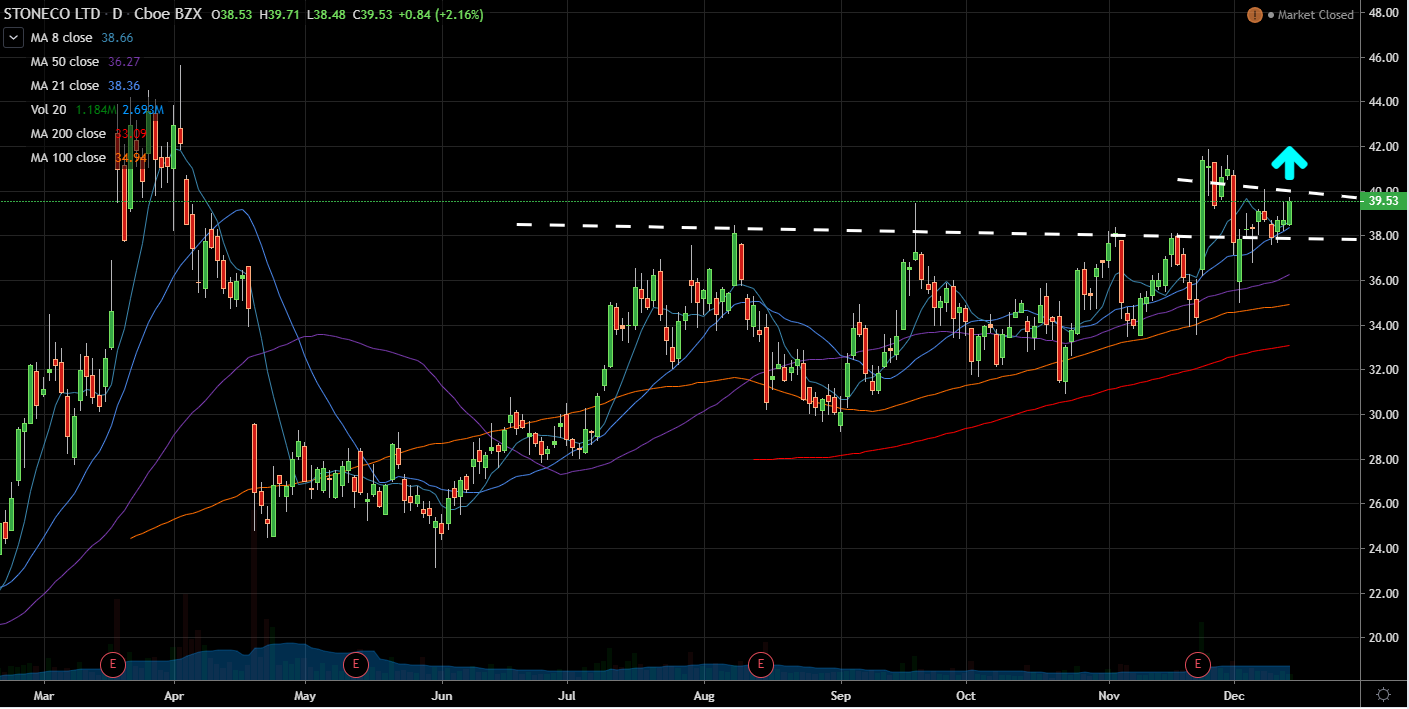Viewport: 1409px width, 709px height.
Task: Select the 'MA 100 close' indicator legend
Action: 68,158
